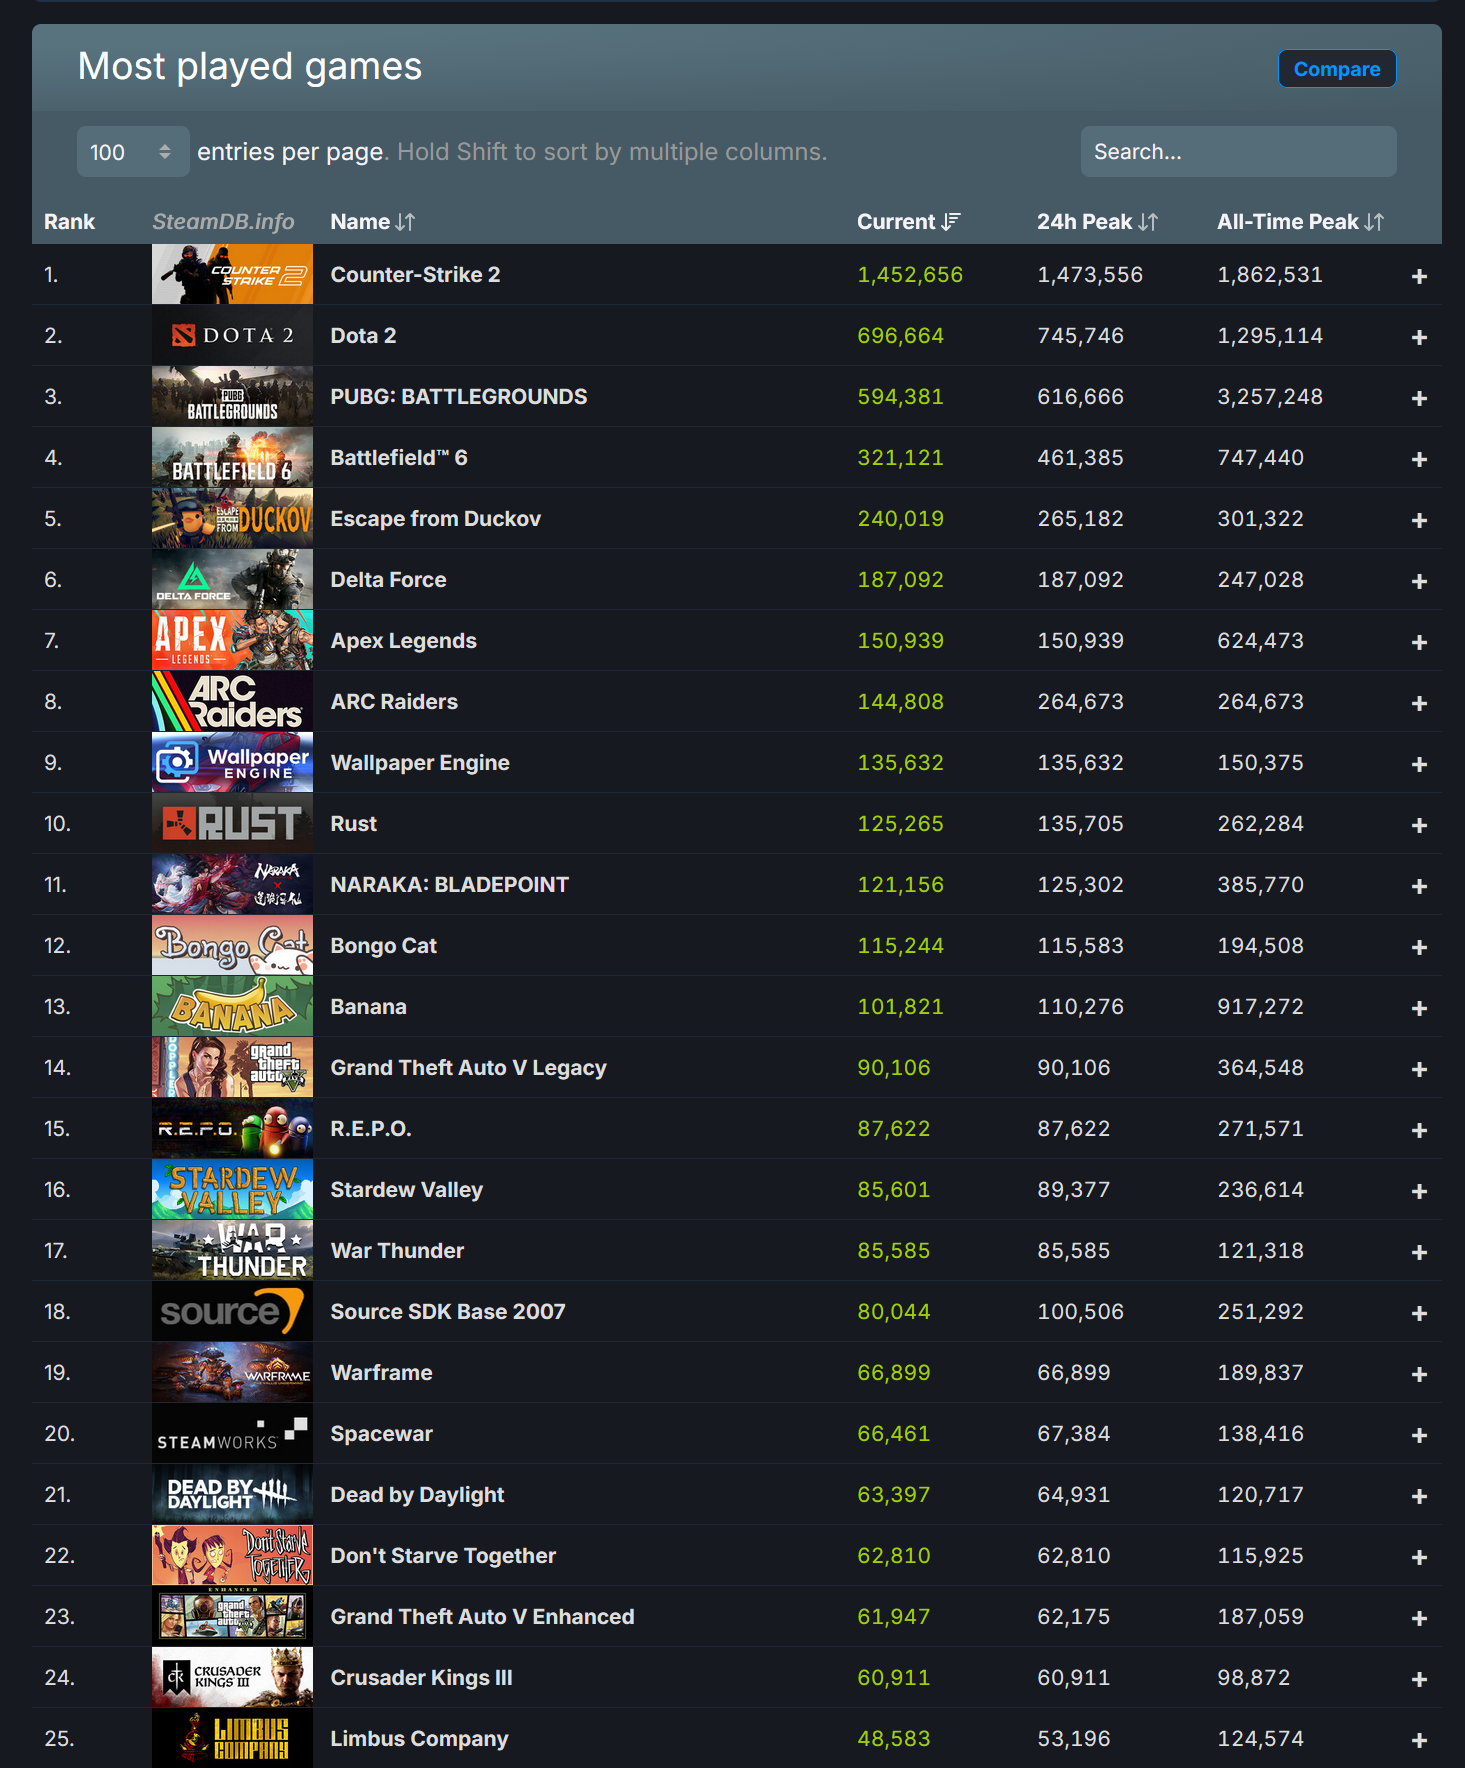Open the Delta Force game name

point(388,579)
